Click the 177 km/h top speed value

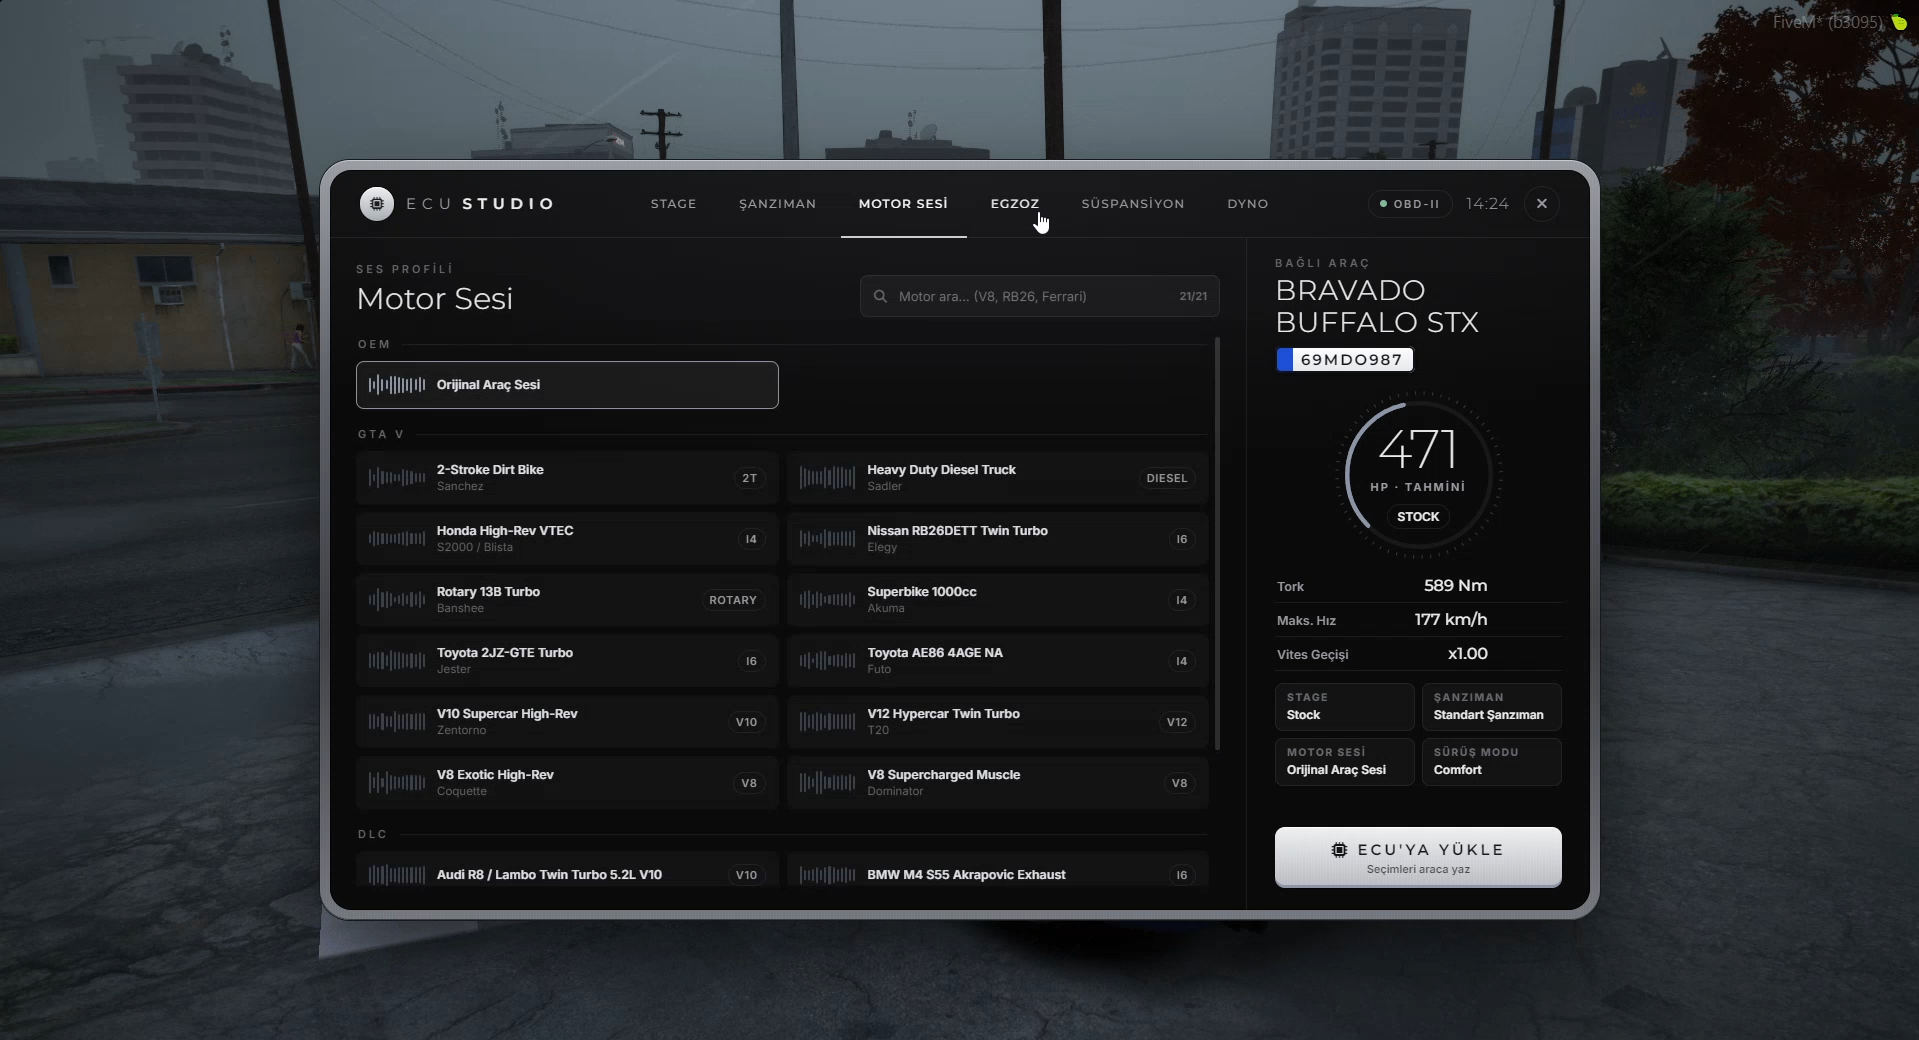click(1450, 620)
